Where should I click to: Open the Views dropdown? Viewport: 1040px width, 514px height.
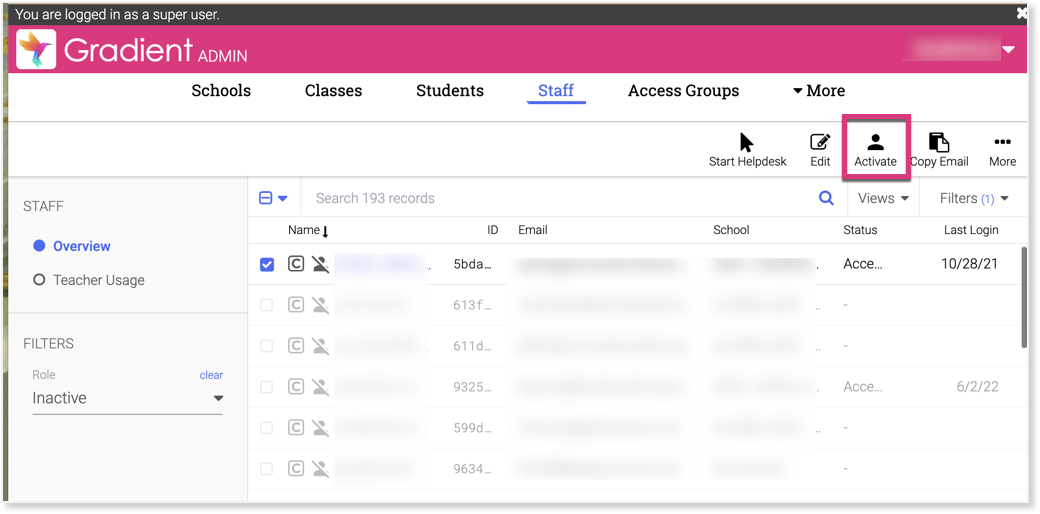883,198
